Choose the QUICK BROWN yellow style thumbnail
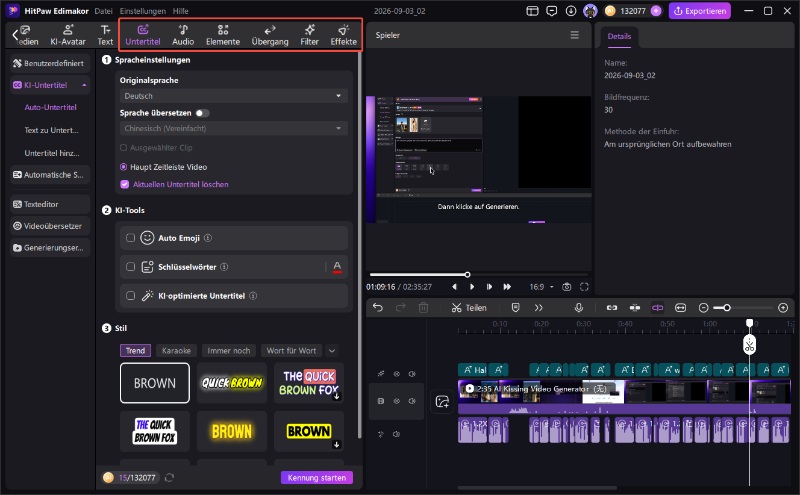800x495 pixels. coord(232,383)
